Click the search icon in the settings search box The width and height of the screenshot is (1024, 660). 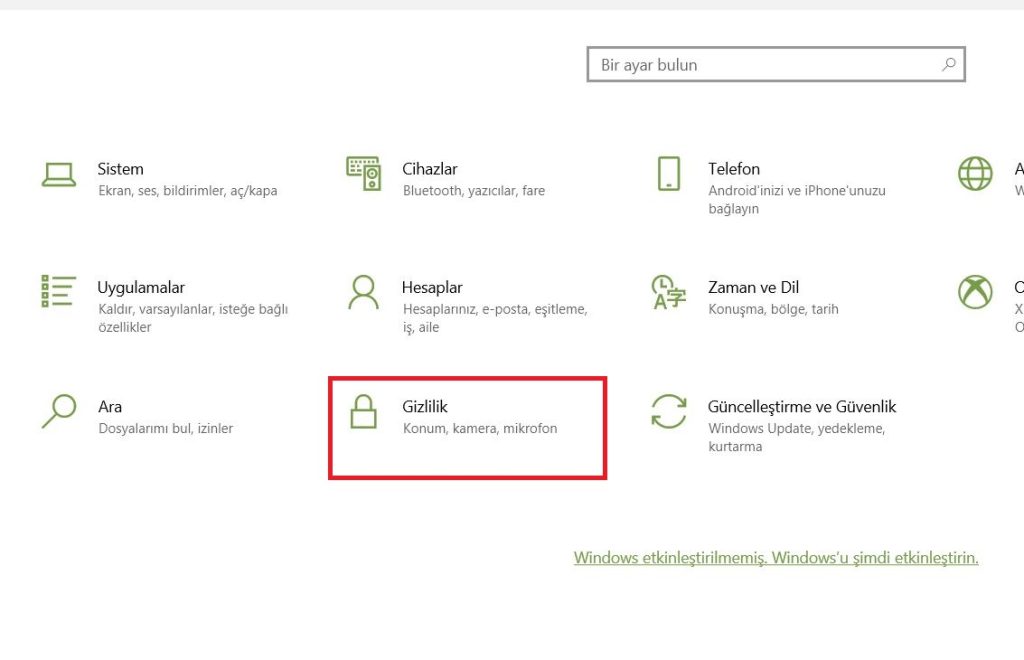click(x=948, y=65)
